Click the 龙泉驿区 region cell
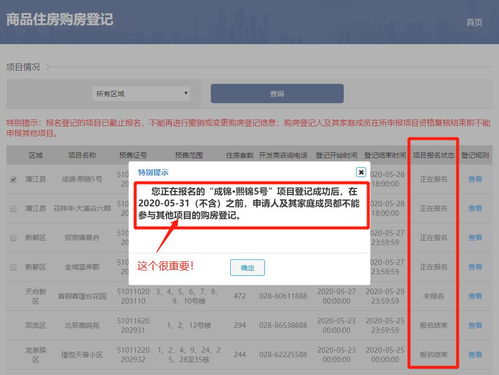The image size is (499, 375). (x=35, y=355)
